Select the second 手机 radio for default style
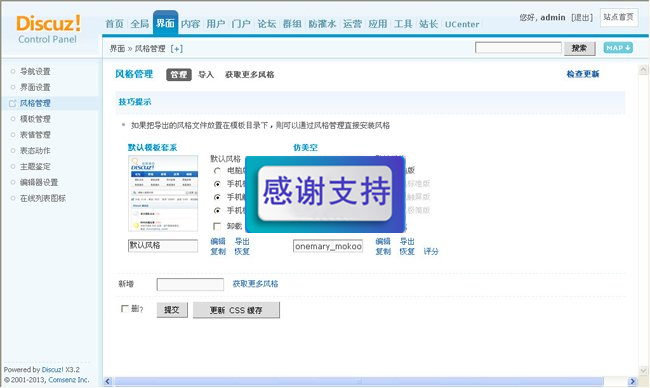 (217, 197)
